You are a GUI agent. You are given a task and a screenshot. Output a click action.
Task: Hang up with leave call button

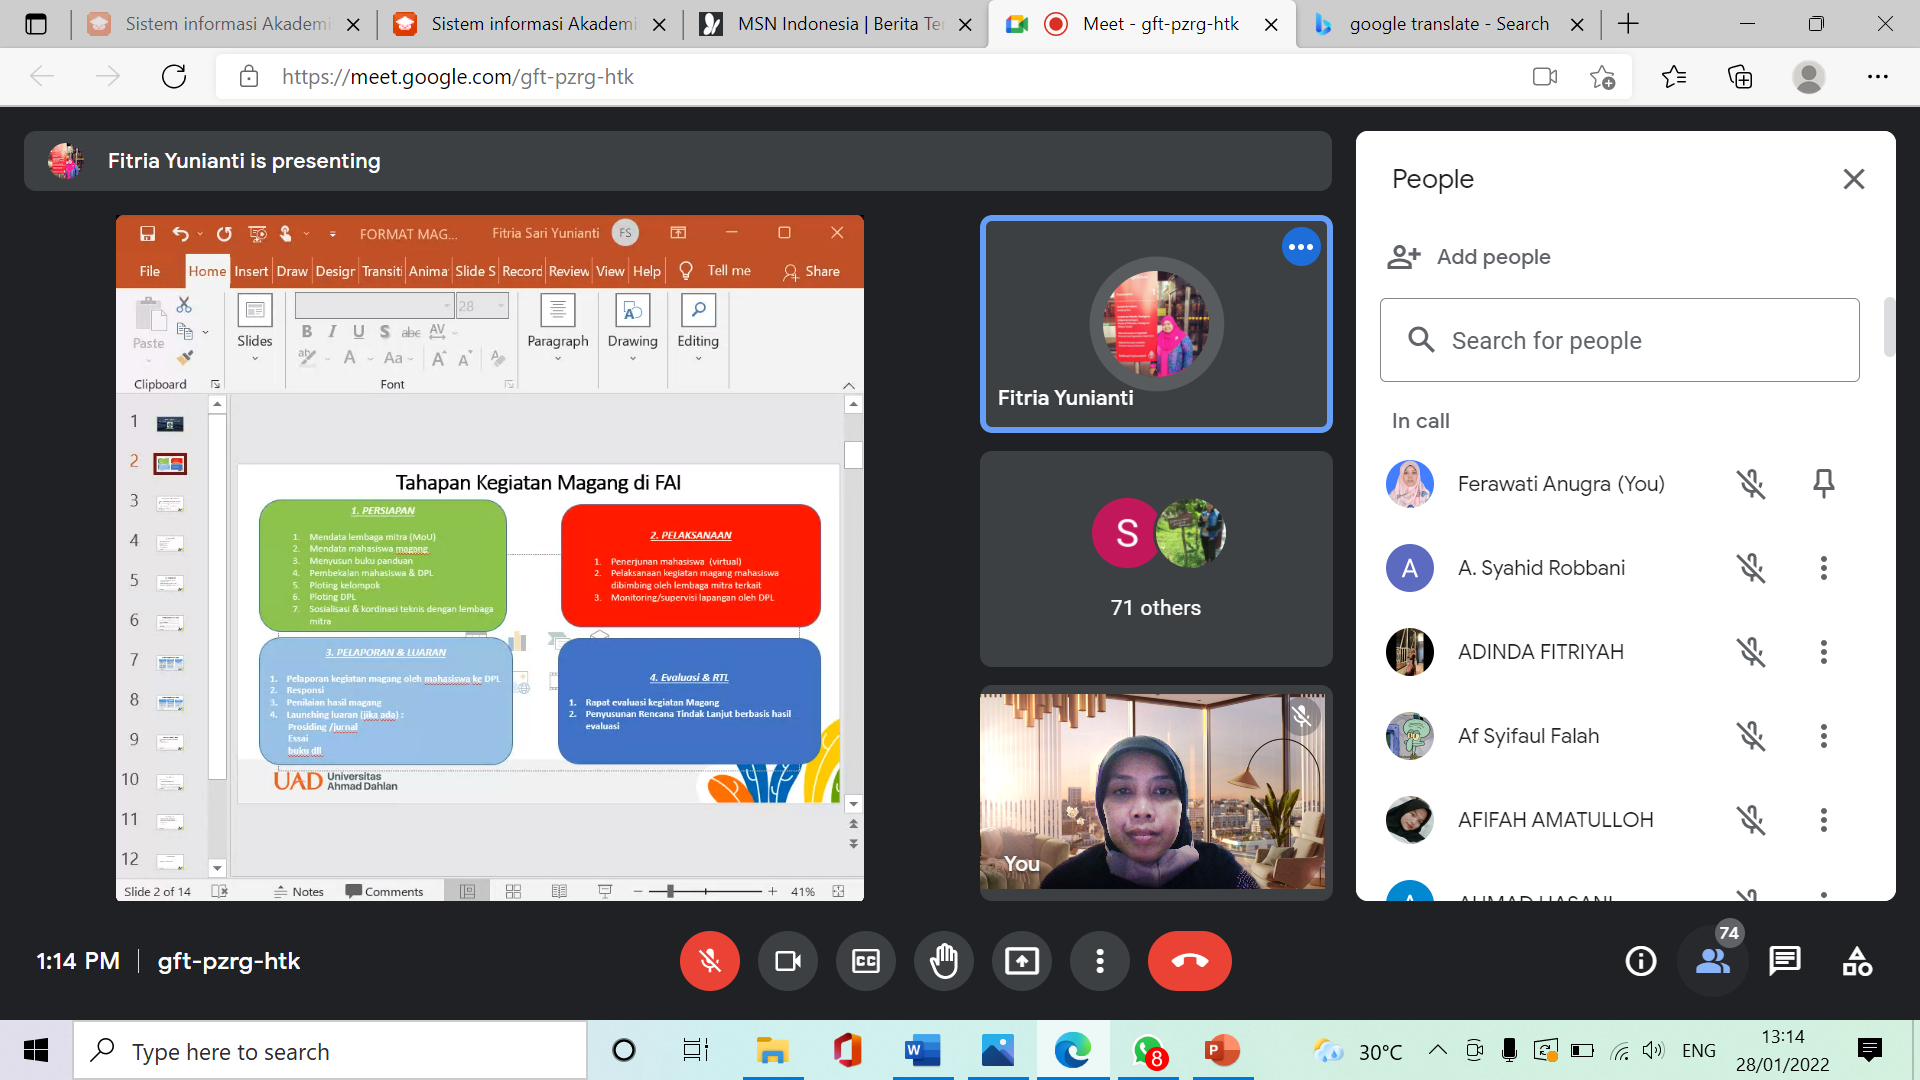(1189, 961)
